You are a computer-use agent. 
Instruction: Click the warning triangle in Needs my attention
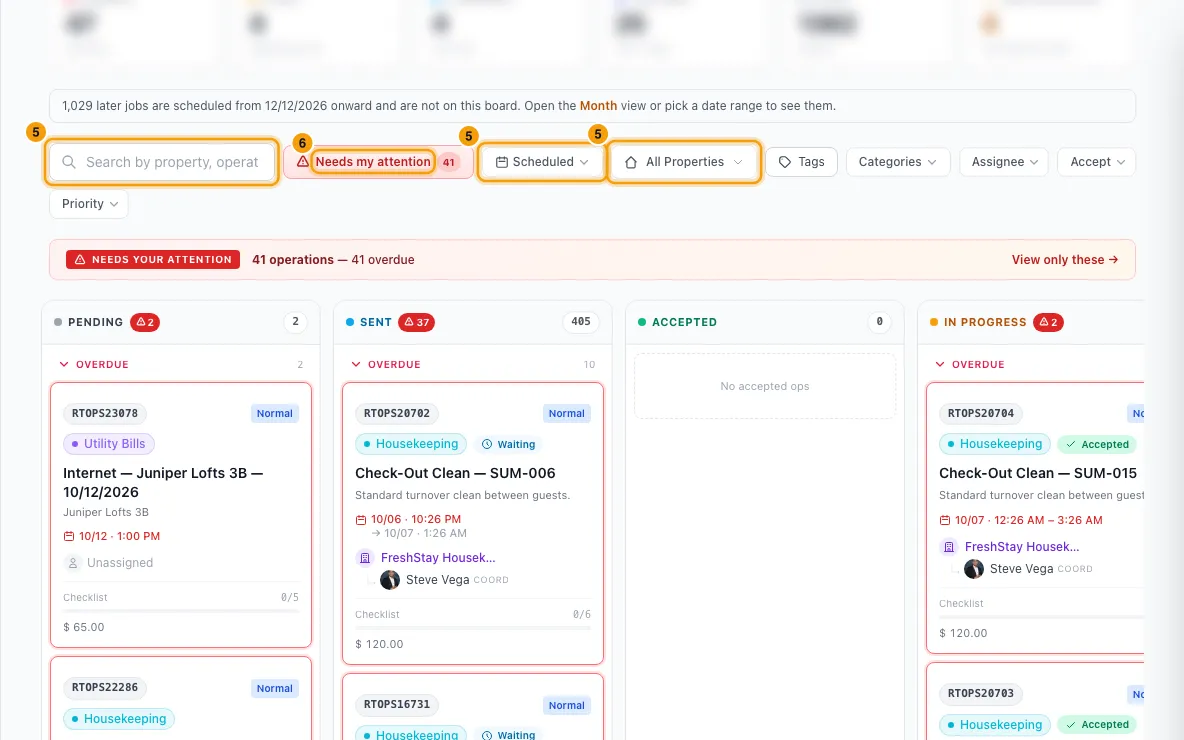[x=303, y=162]
